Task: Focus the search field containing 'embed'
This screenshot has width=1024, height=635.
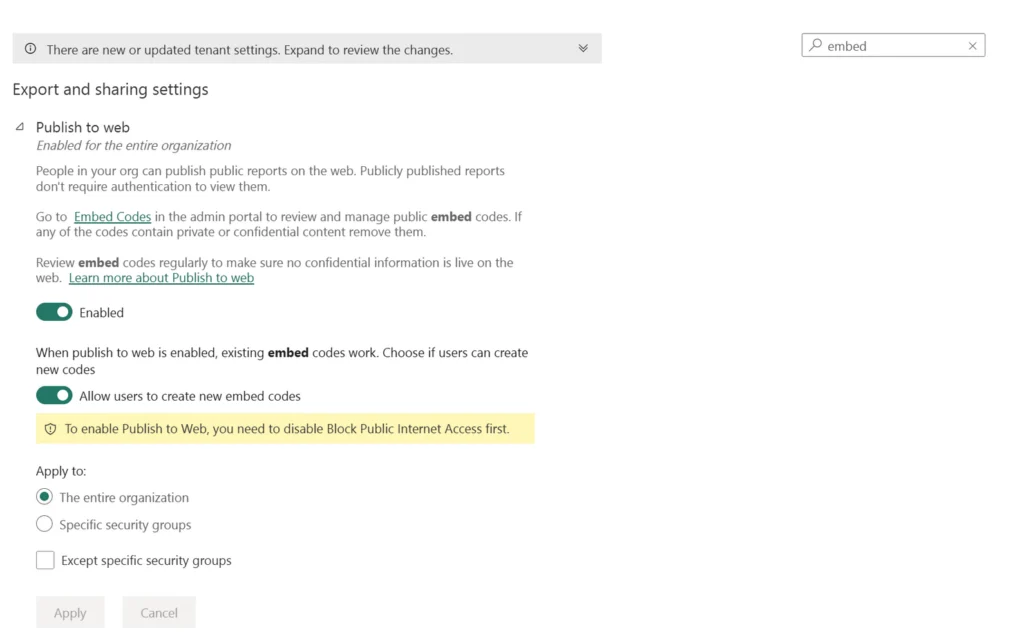Action: 890,46
